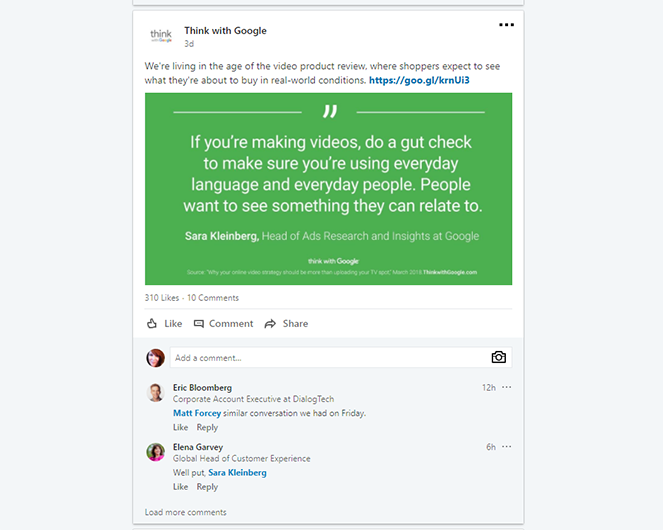The image size is (663, 530).
Task: Open options menu for Elena Garvey's comment
Action: (507, 446)
